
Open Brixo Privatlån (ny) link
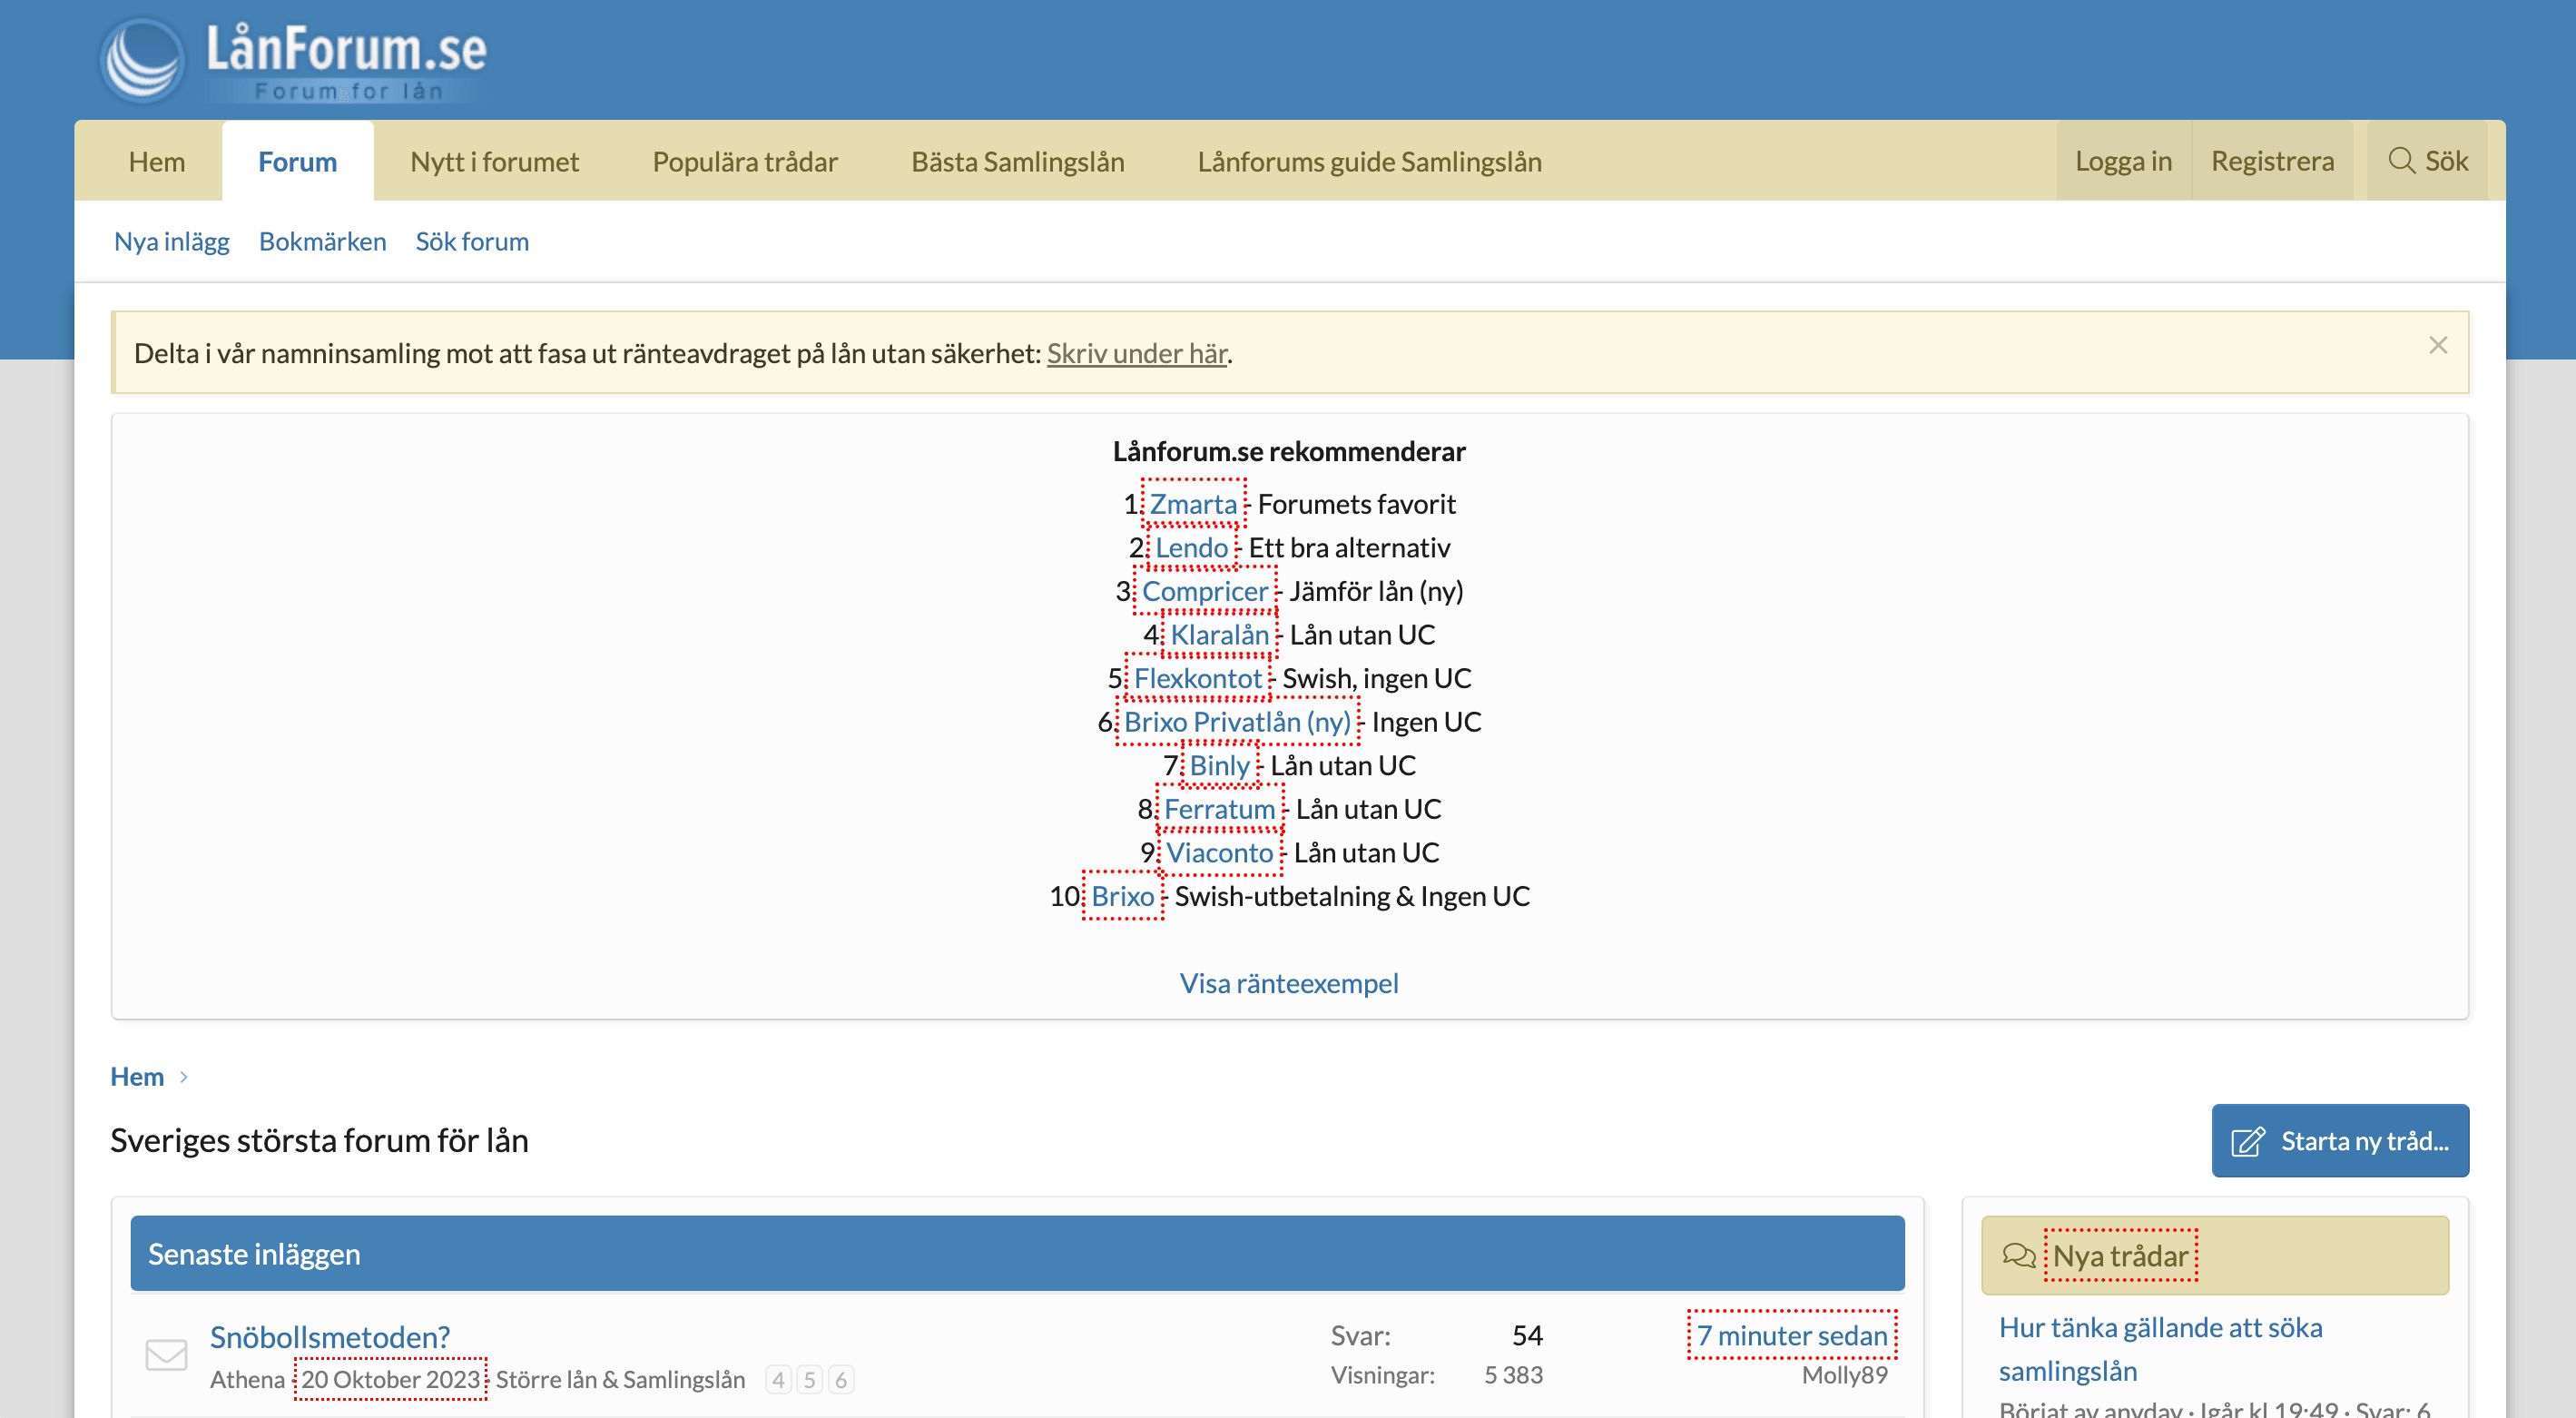point(1237,721)
